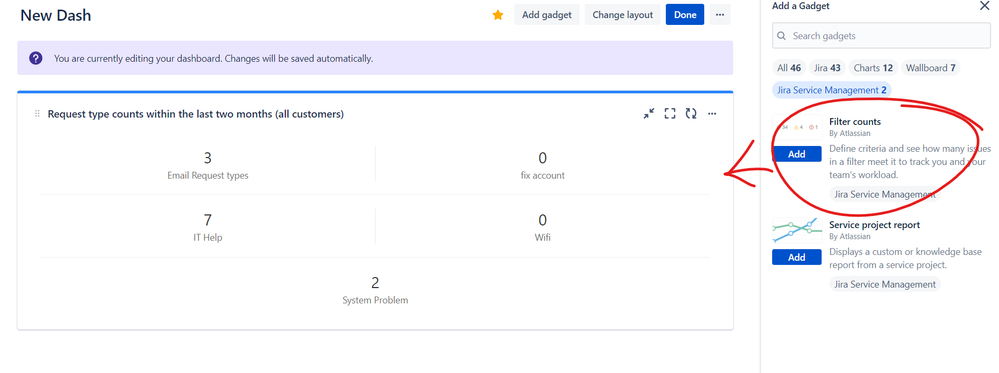
Task: Click the Jira Service Management tag under Filter counts
Action: pyautogui.click(x=885, y=194)
